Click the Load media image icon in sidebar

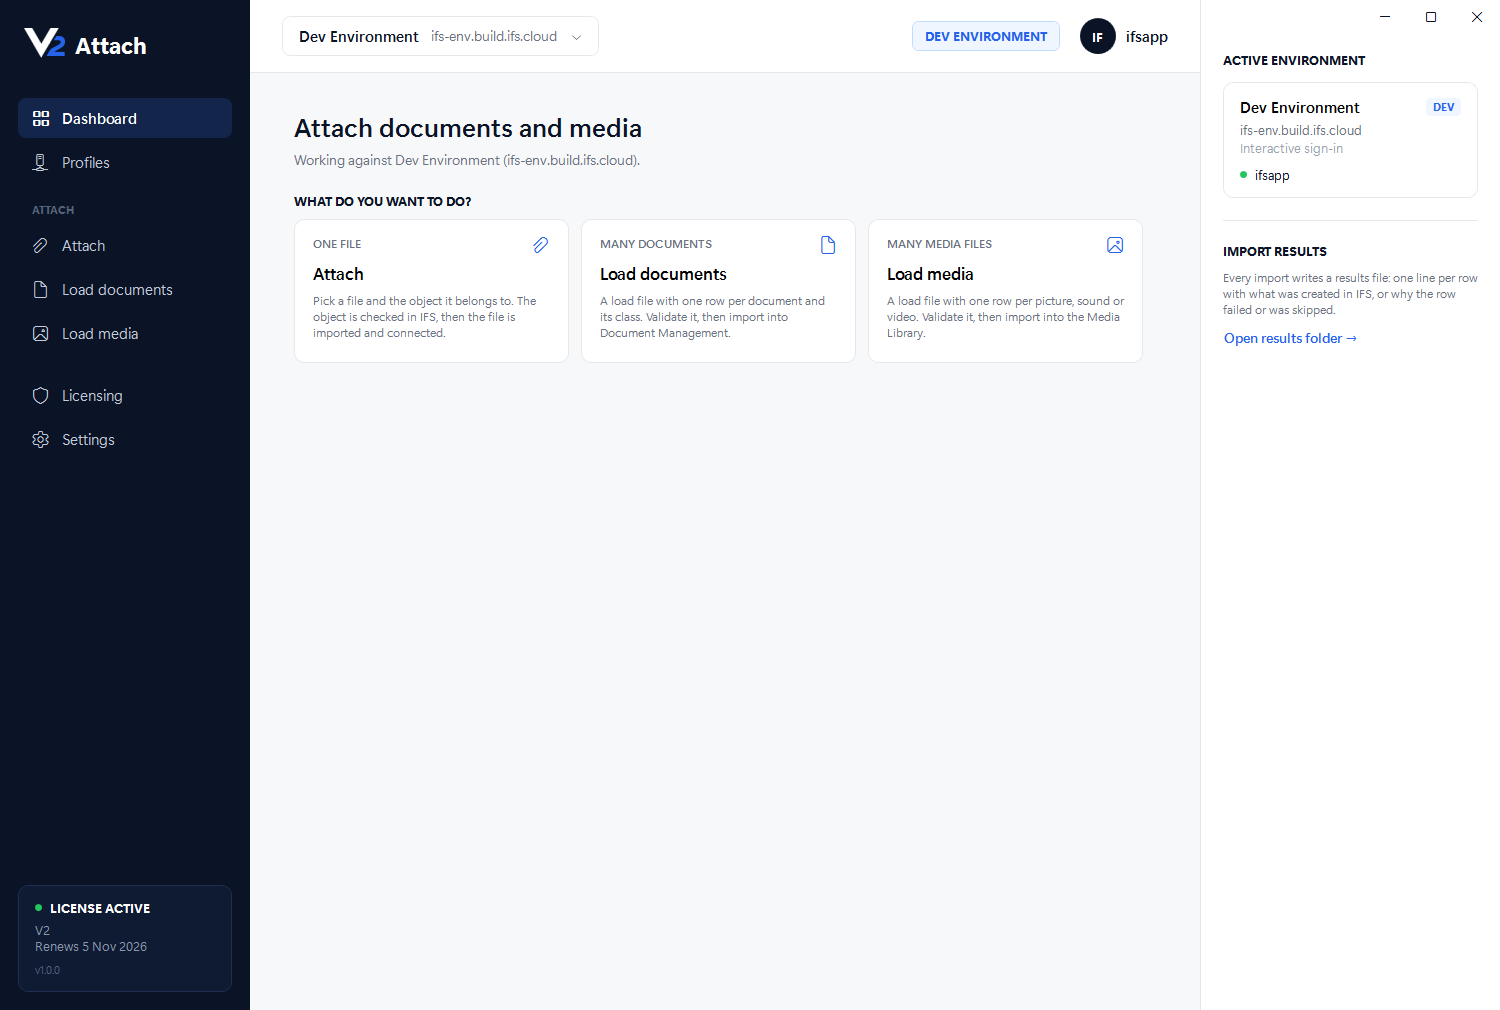click(41, 334)
